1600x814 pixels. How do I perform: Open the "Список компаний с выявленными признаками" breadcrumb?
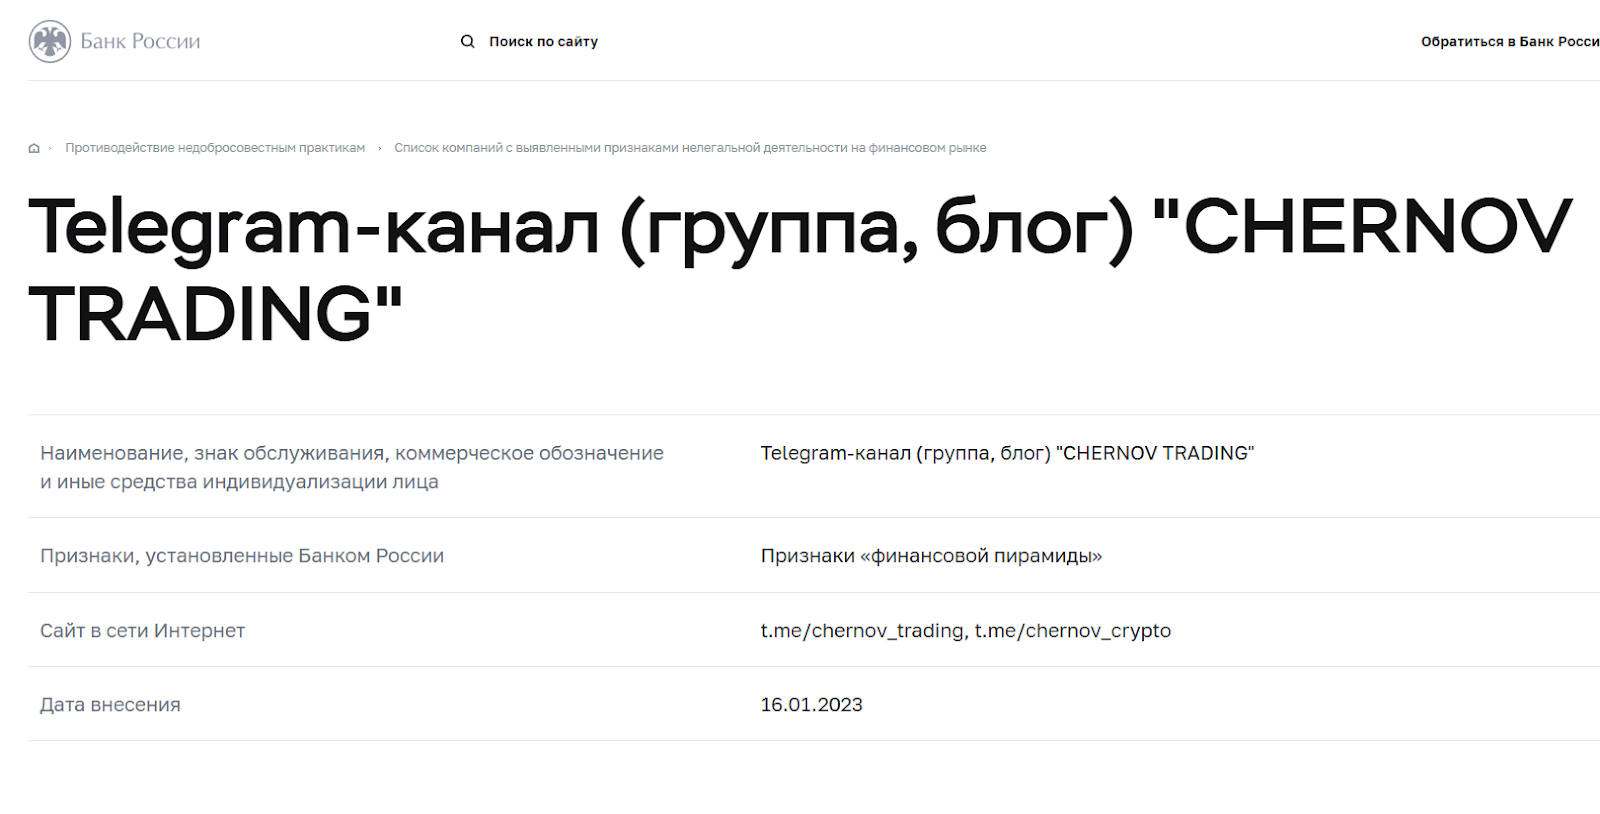(690, 148)
